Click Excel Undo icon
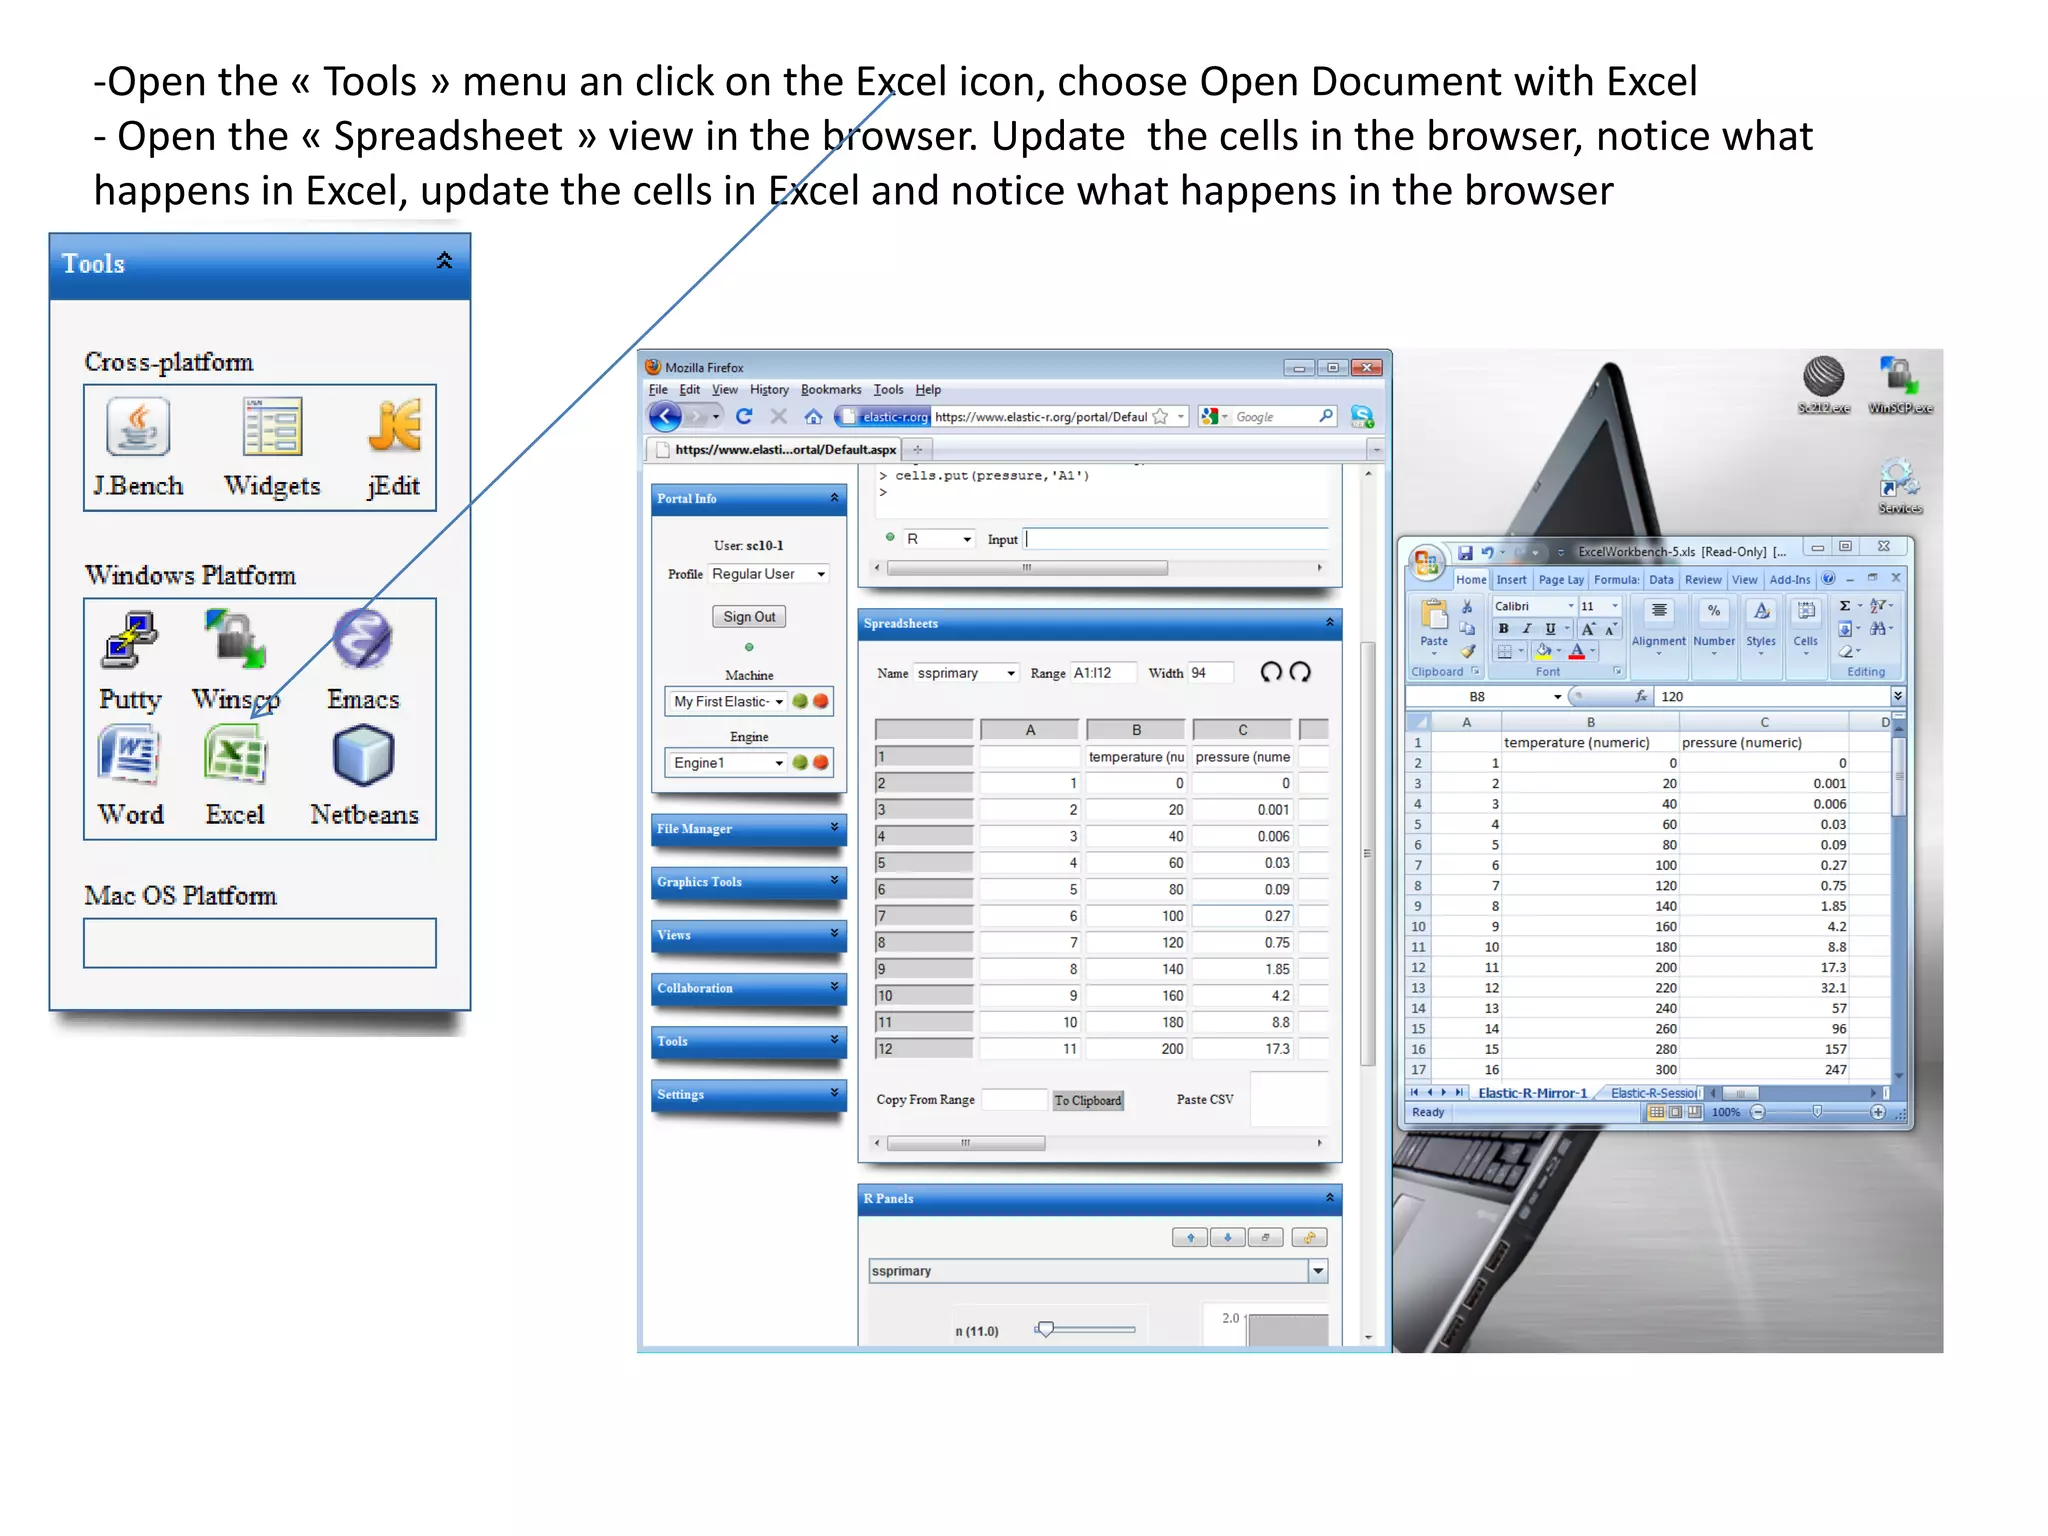2048x1536 pixels. coord(1487,552)
